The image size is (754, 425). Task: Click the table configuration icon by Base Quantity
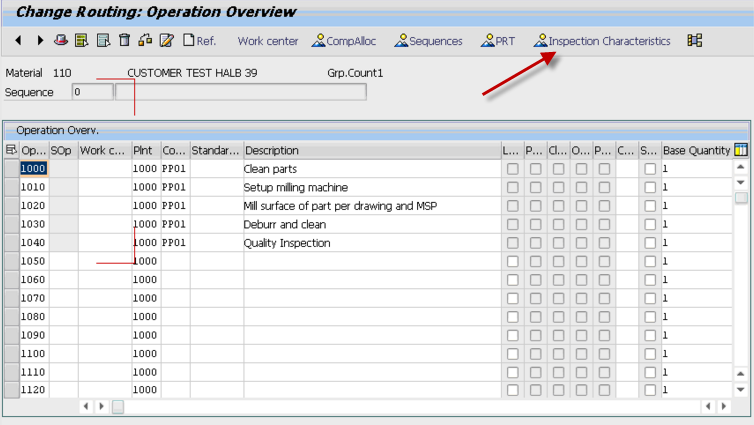tap(741, 150)
